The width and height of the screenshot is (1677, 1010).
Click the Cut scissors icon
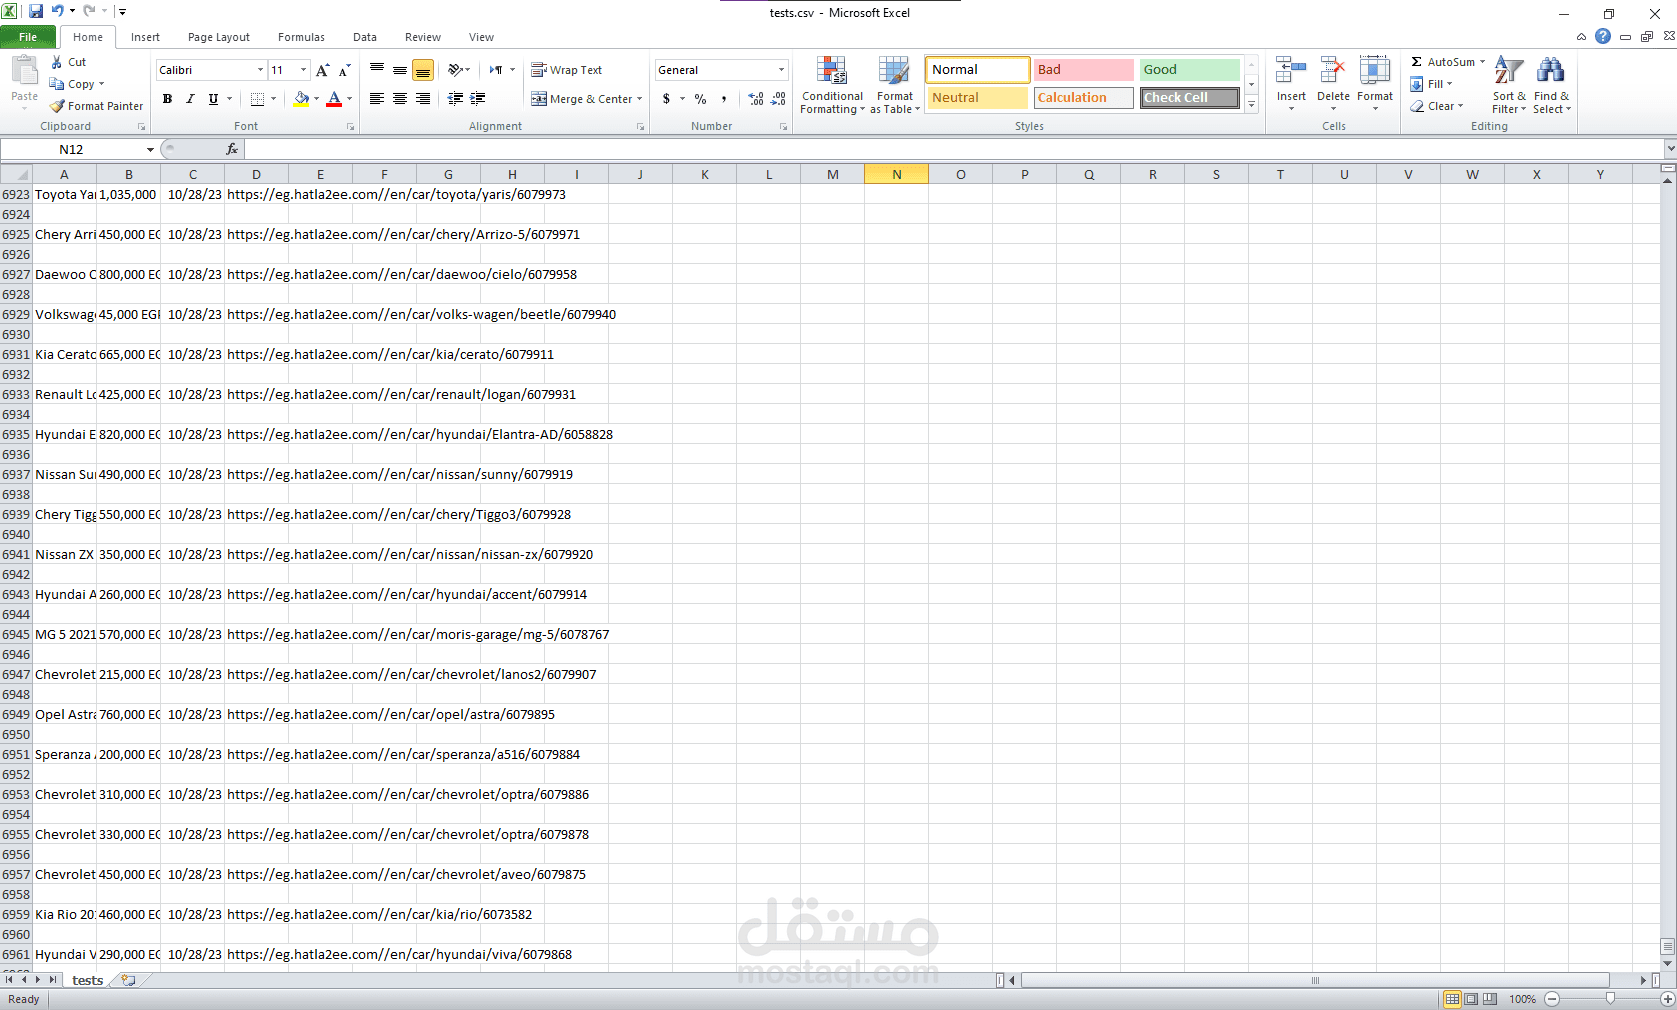(x=57, y=62)
